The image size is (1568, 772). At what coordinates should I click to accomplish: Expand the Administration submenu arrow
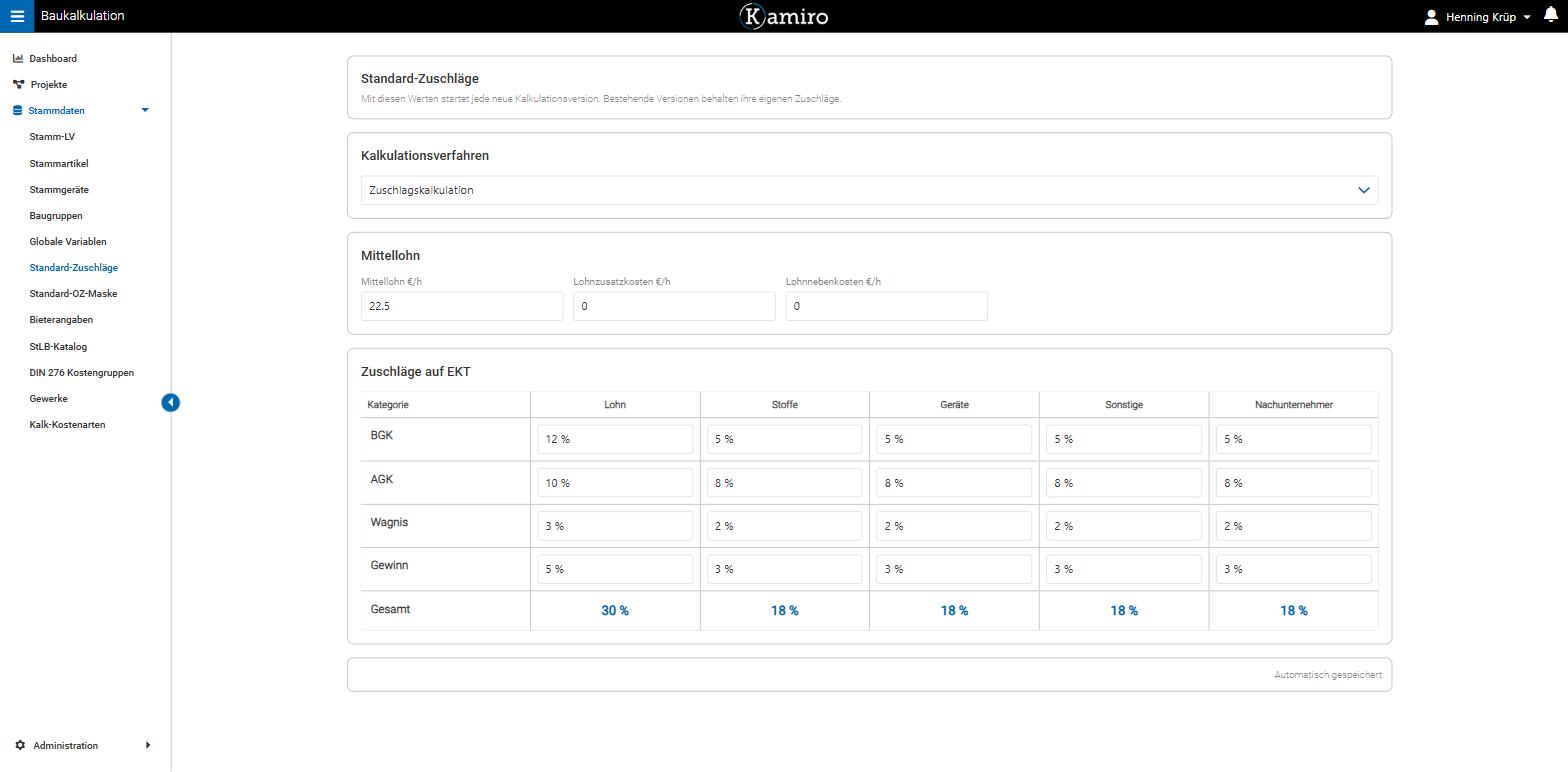pyautogui.click(x=148, y=745)
